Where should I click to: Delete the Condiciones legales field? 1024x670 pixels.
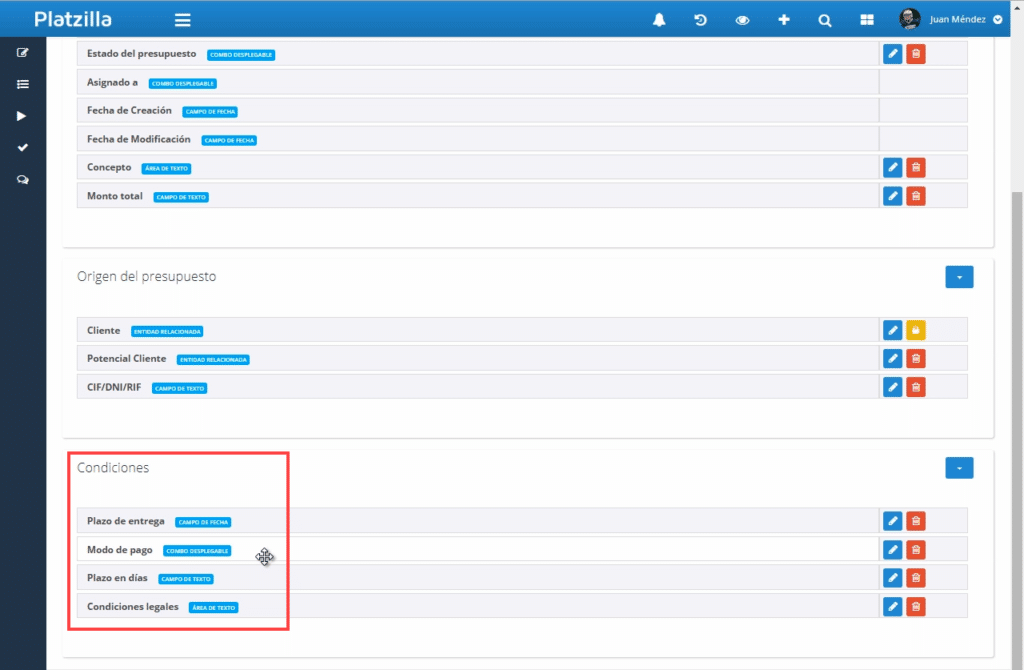(x=916, y=607)
